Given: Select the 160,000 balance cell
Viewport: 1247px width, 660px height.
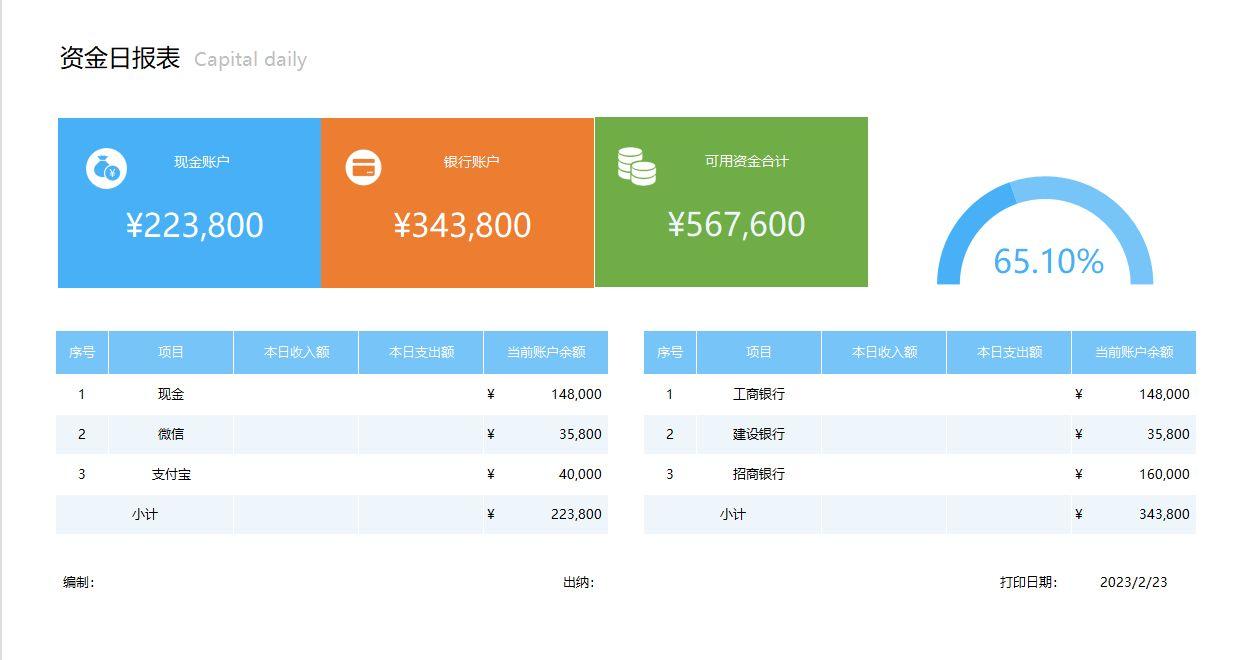Looking at the screenshot, I should 1163,474.
